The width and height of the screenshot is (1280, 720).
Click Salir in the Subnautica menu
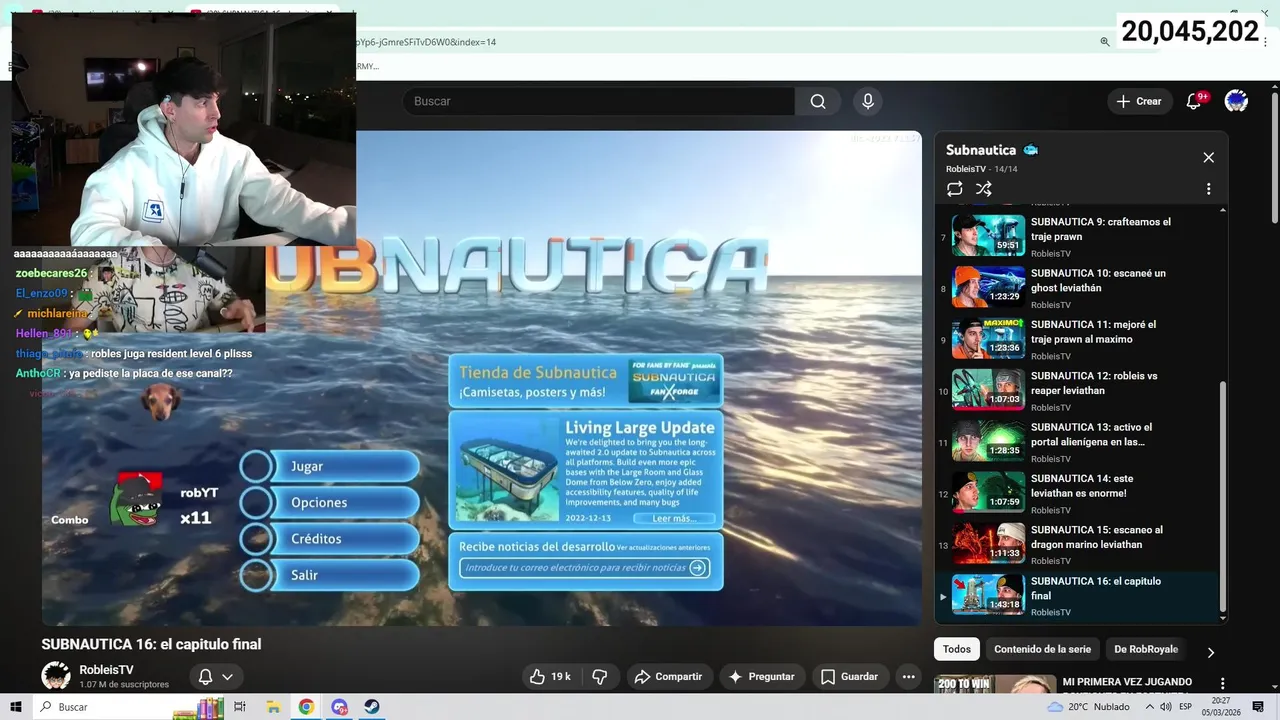(x=330, y=575)
